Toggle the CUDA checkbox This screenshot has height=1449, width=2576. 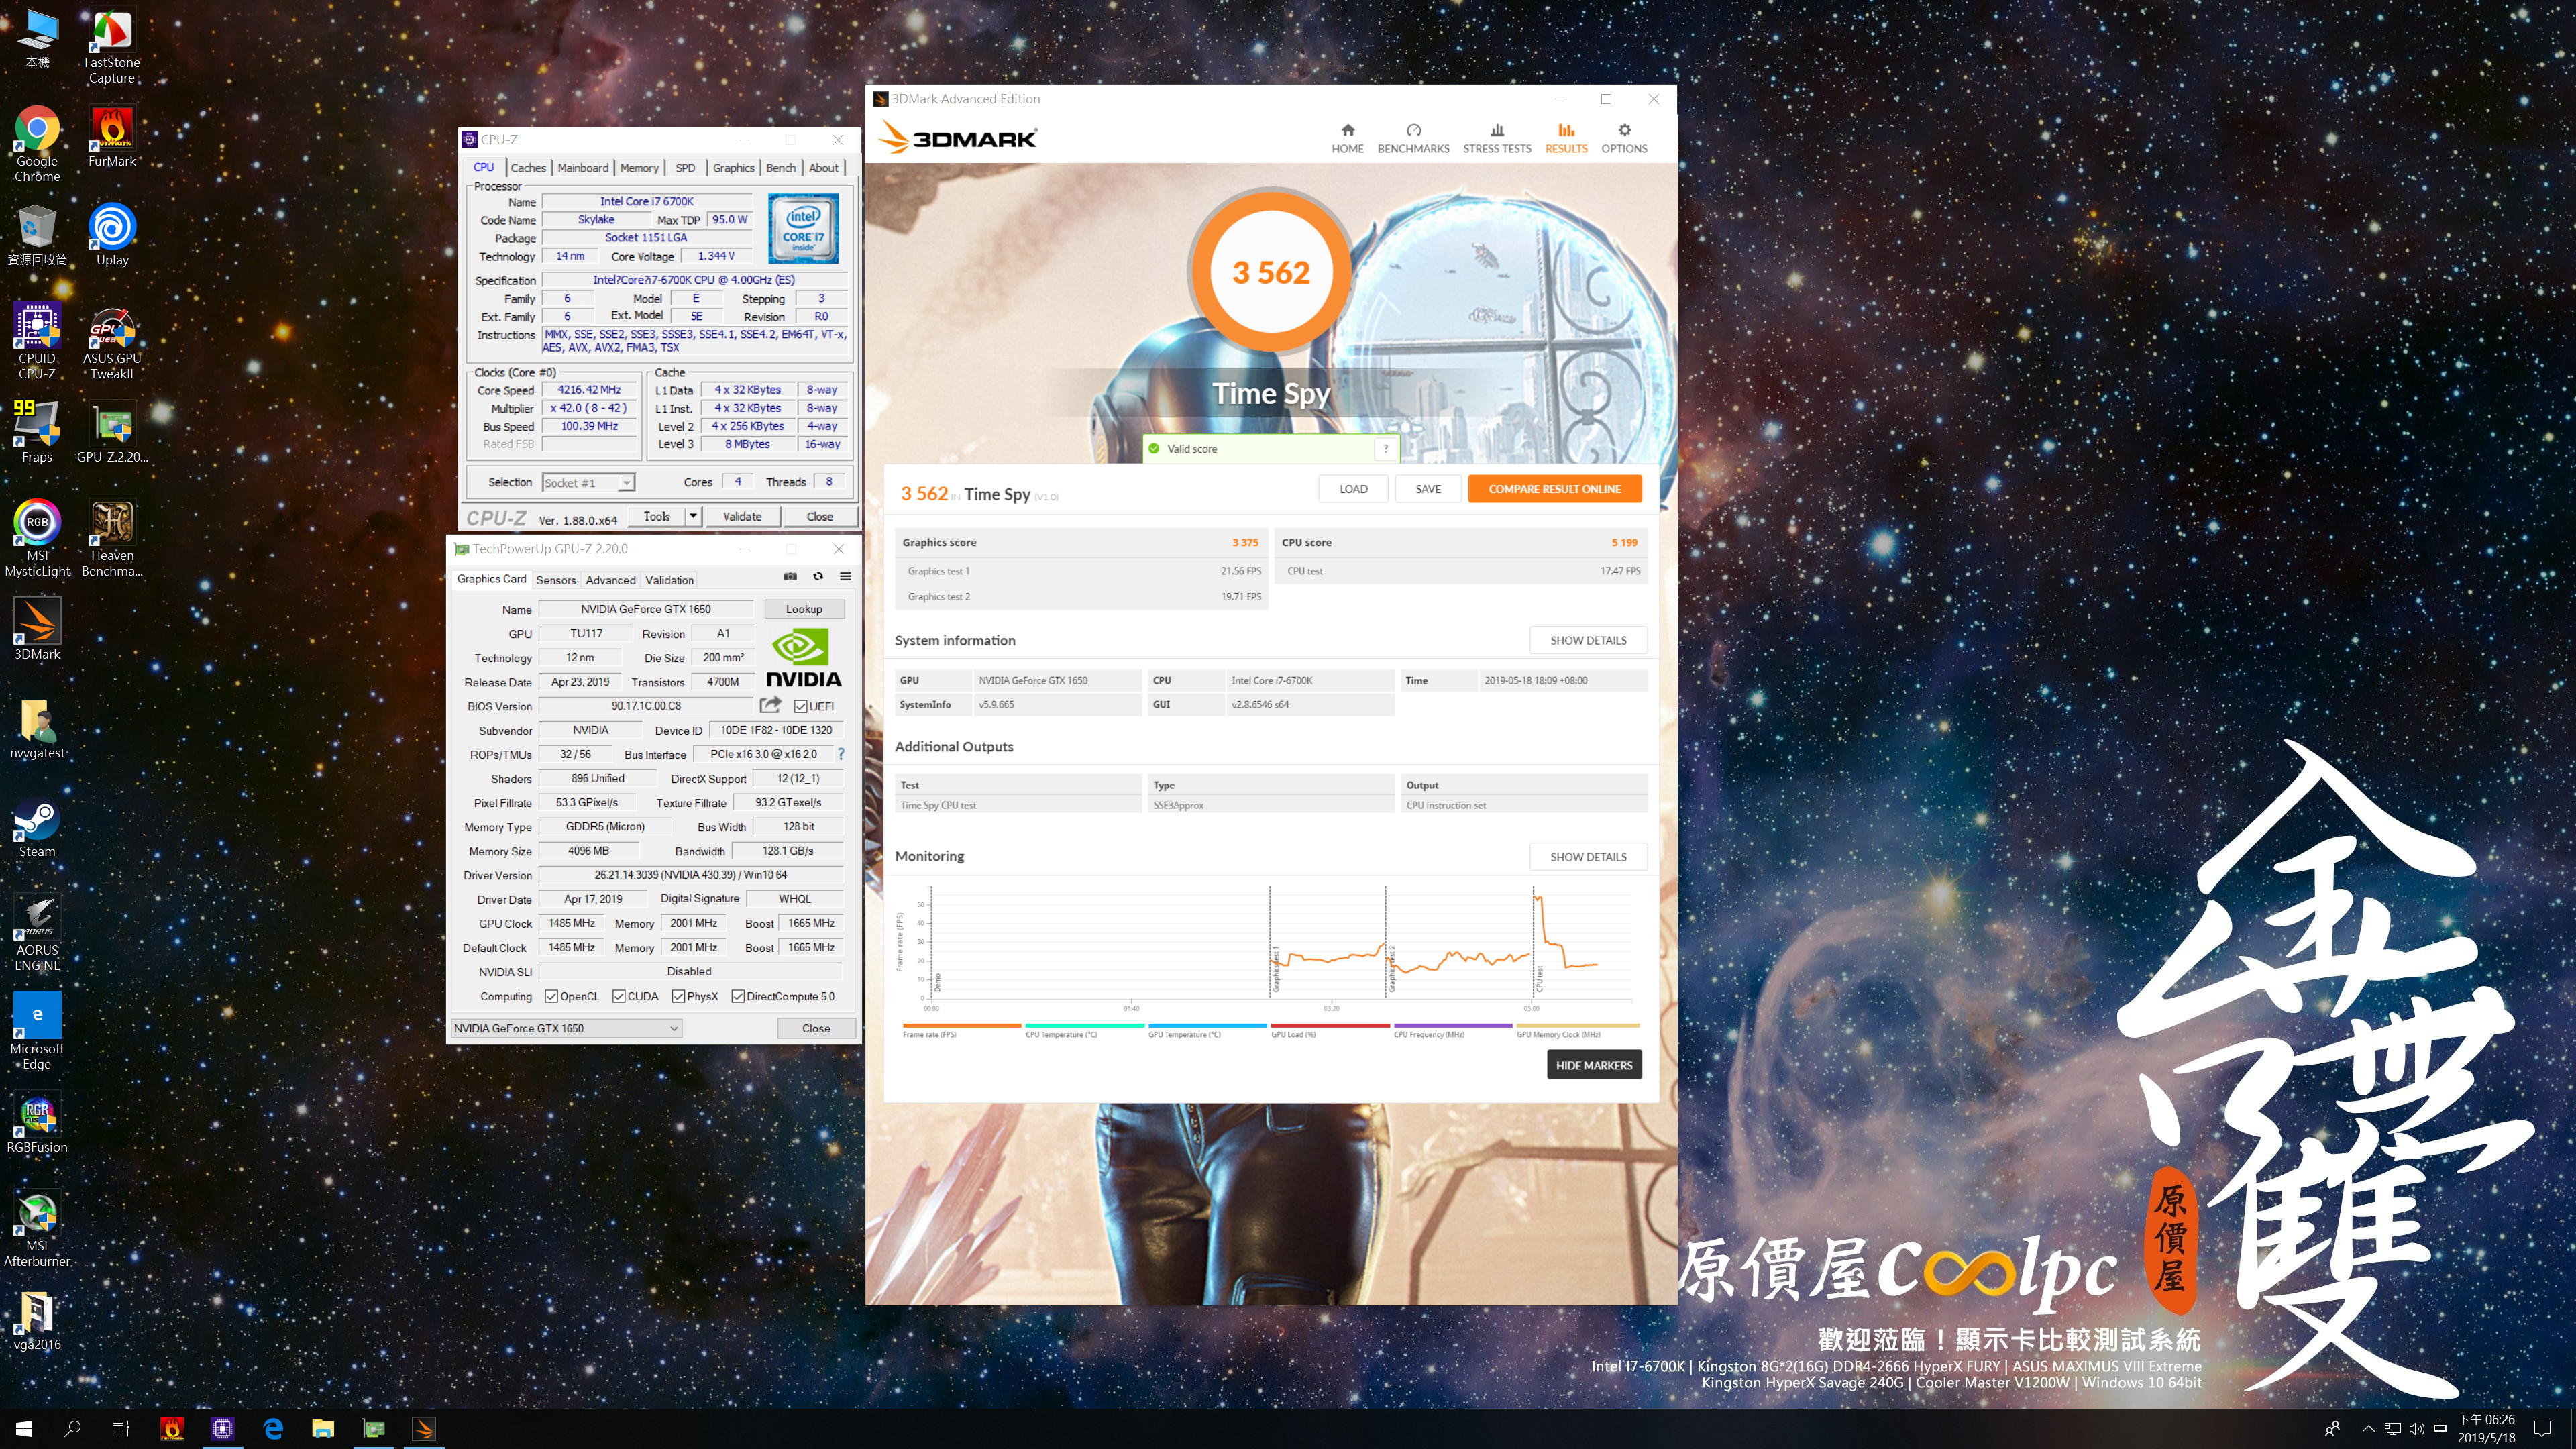click(619, 996)
